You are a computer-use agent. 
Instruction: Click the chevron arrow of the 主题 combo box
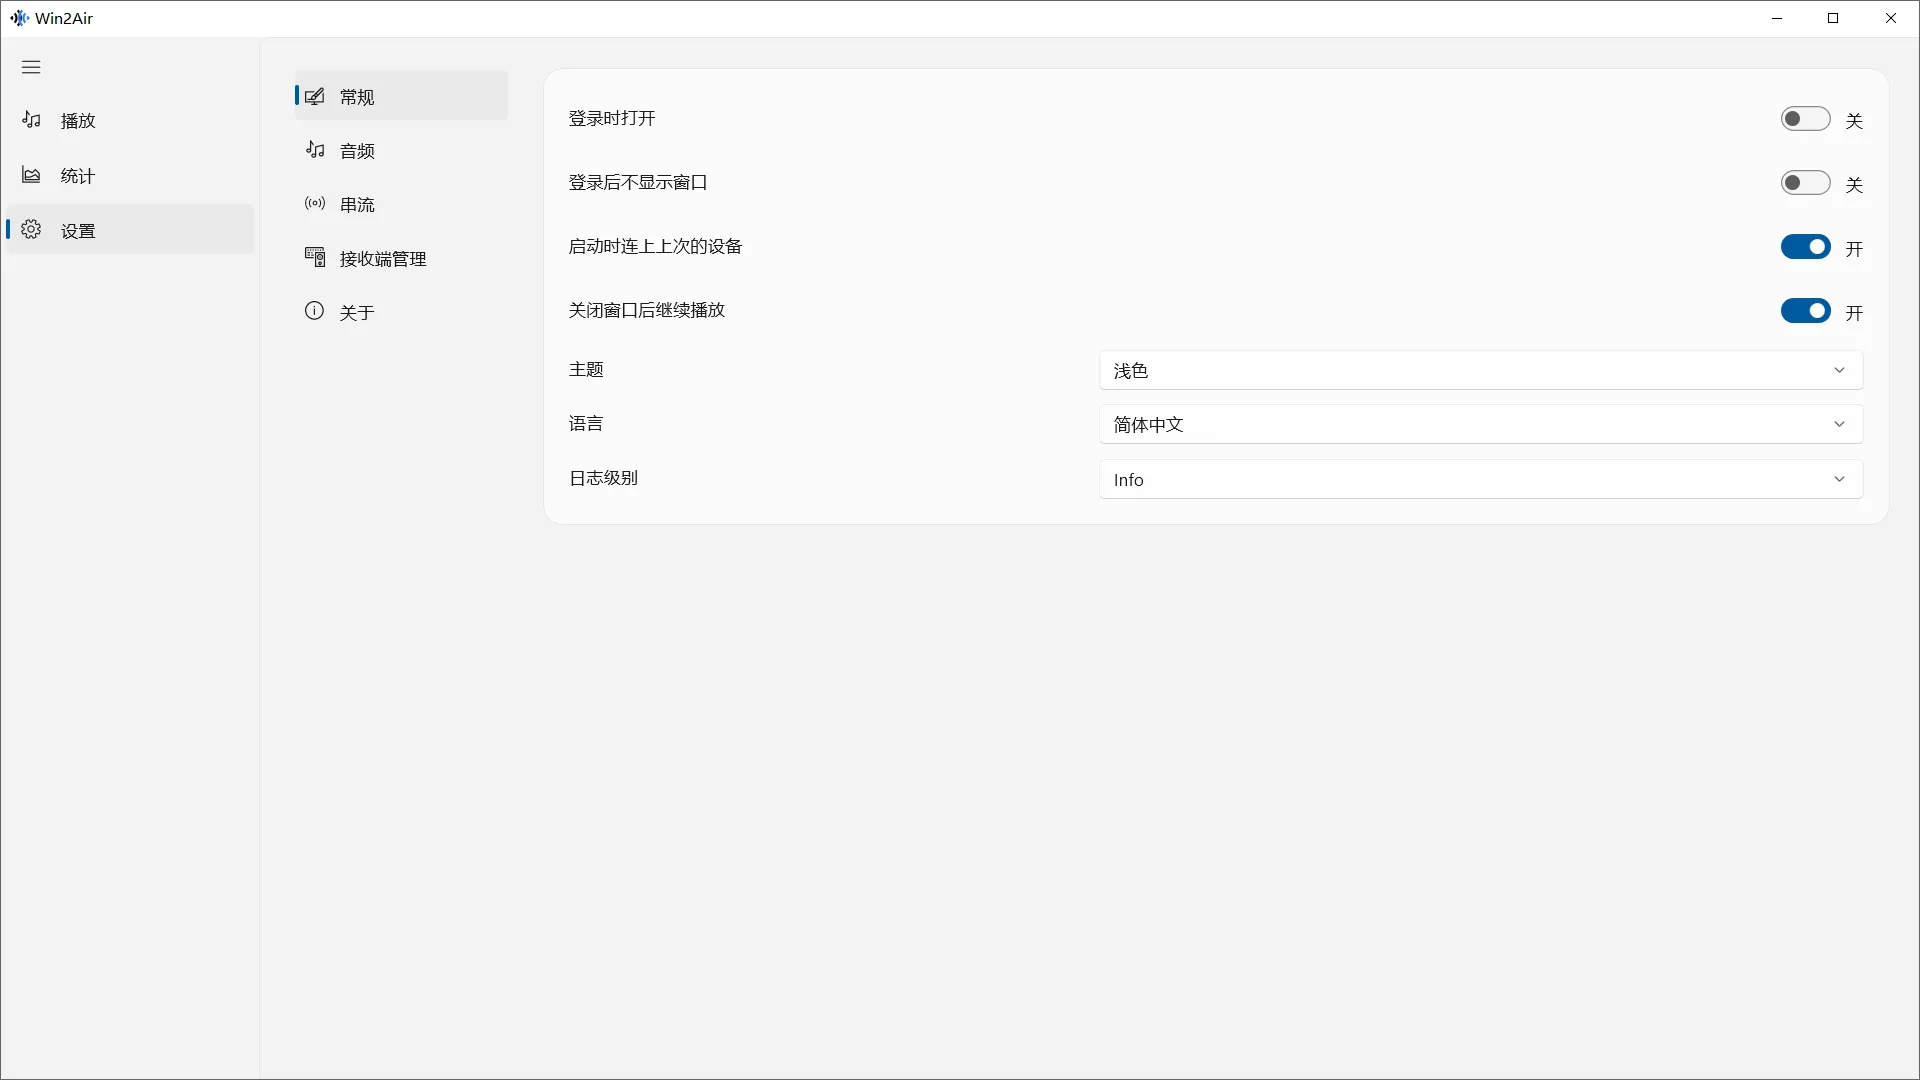click(x=1839, y=370)
